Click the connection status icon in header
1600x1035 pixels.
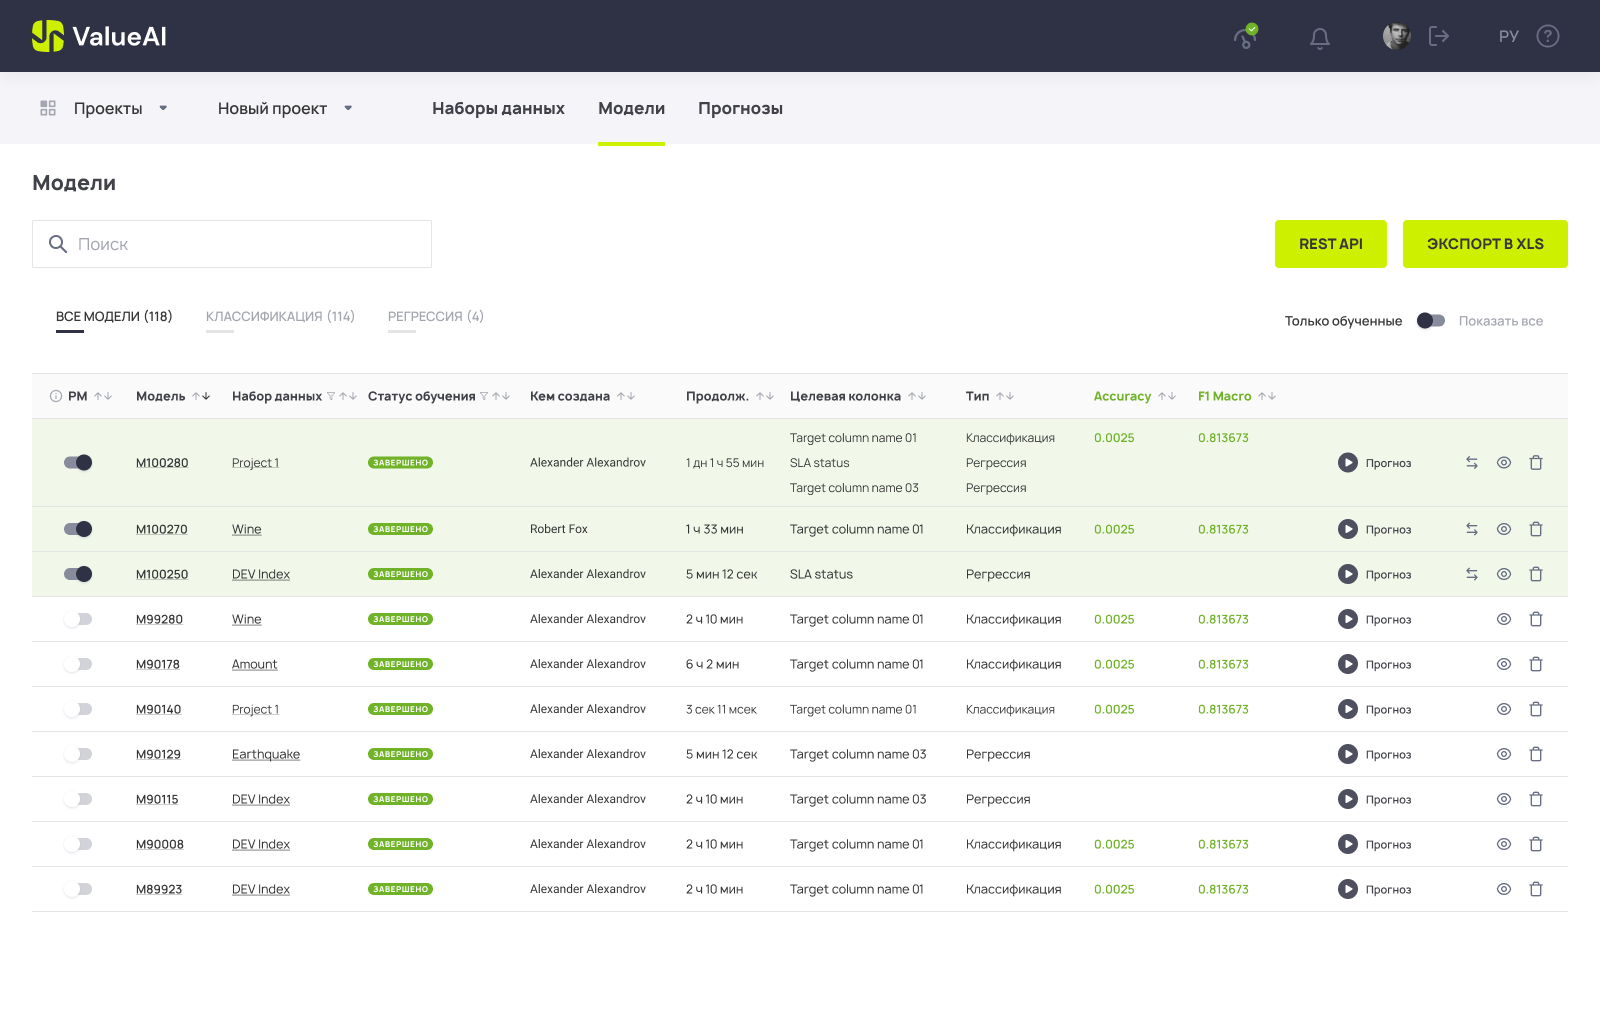[x=1245, y=37]
